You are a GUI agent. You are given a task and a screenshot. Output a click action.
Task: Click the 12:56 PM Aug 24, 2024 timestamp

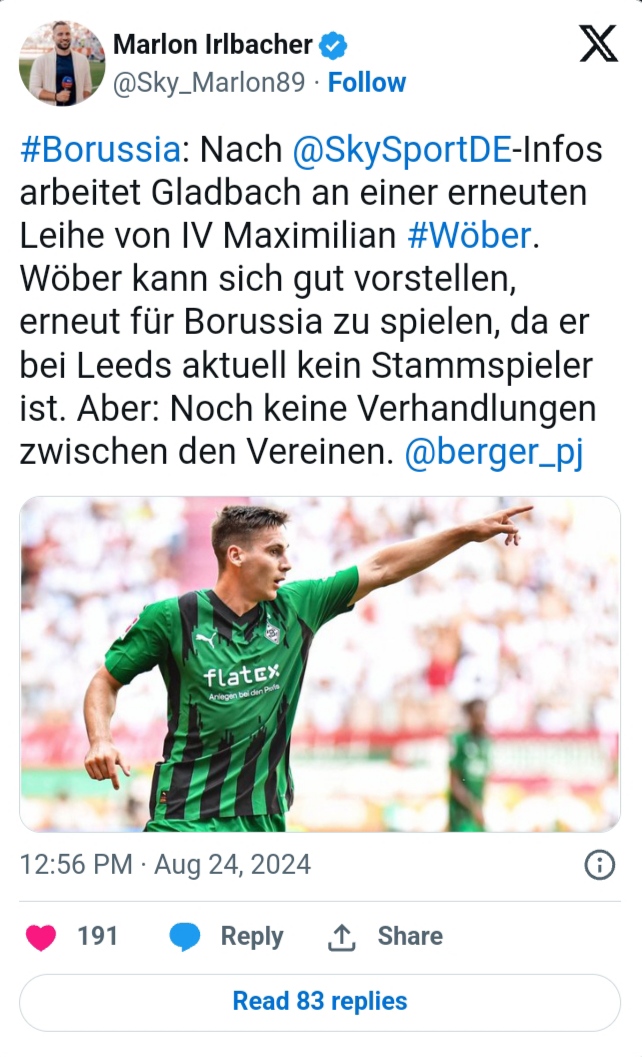tap(165, 864)
